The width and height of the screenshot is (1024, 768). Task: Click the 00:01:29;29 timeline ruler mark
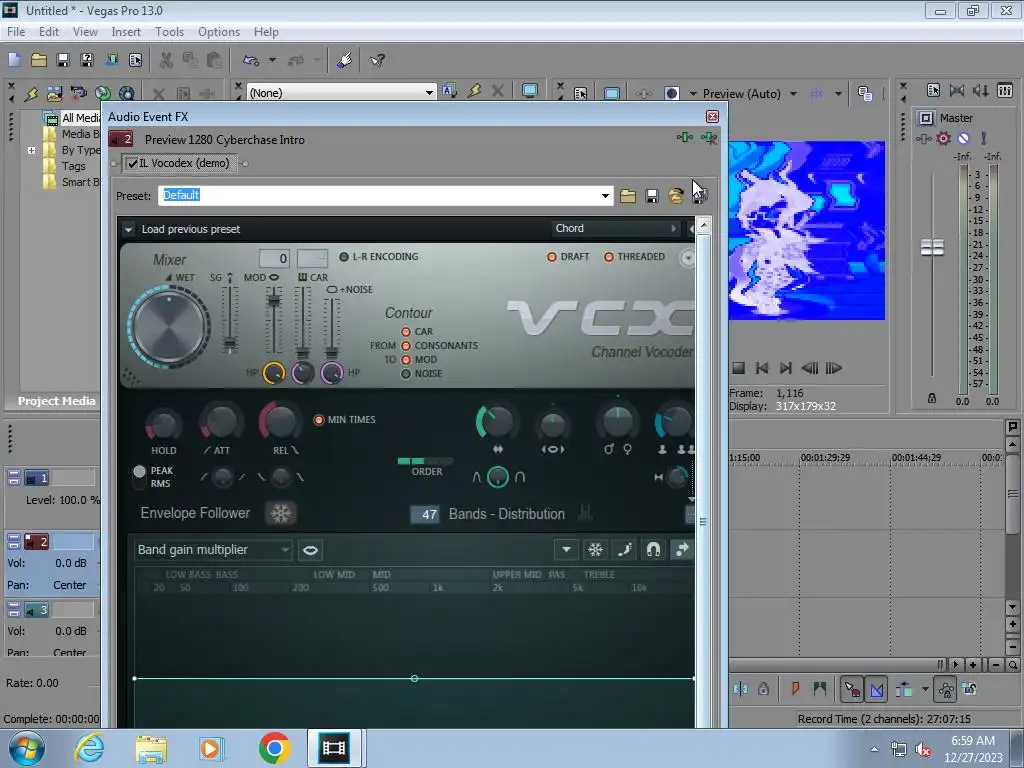[825, 457]
